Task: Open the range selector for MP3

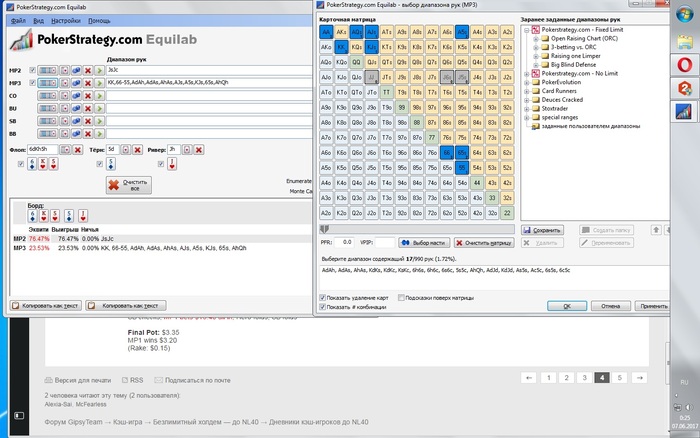Action: (47, 83)
